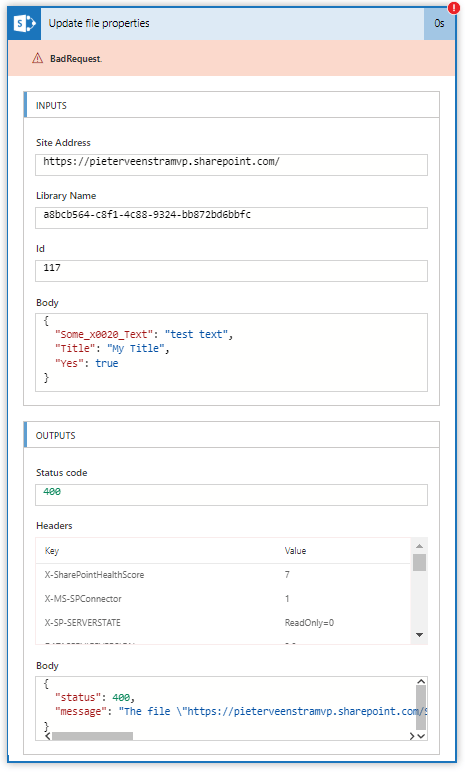
Task: Click the Headers label
Action: click(x=54, y=525)
